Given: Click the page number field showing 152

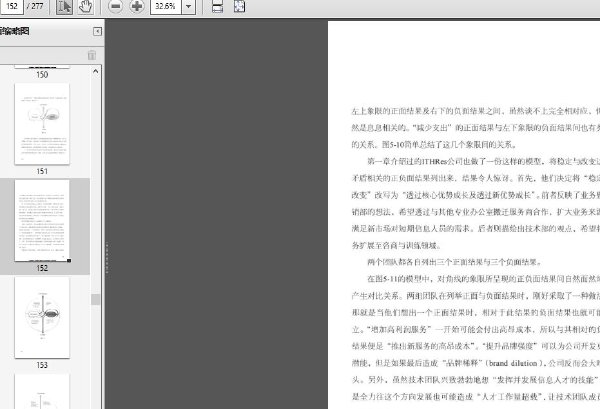Looking at the screenshot, I should 12,7.
